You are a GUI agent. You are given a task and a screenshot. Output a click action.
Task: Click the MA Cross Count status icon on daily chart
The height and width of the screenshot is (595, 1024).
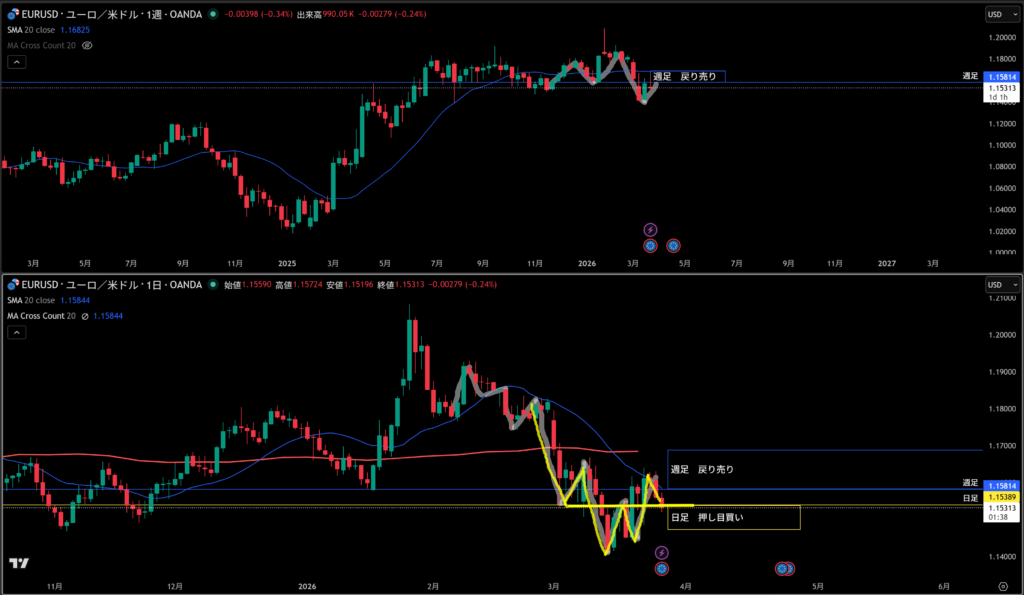click(84, 315)
